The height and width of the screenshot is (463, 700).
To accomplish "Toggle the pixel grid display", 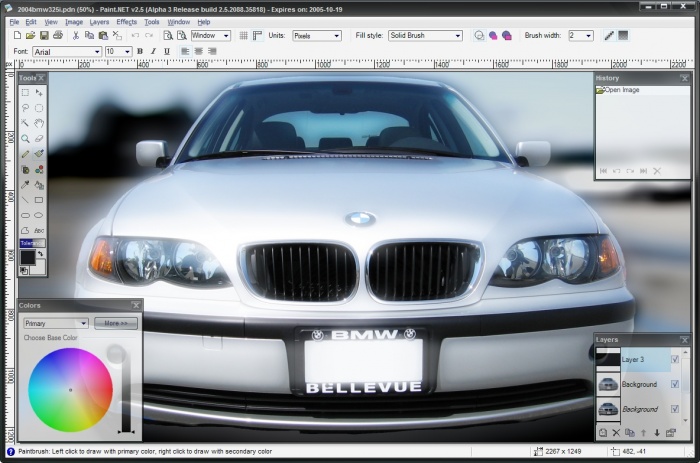I will [x=243, y=35].
